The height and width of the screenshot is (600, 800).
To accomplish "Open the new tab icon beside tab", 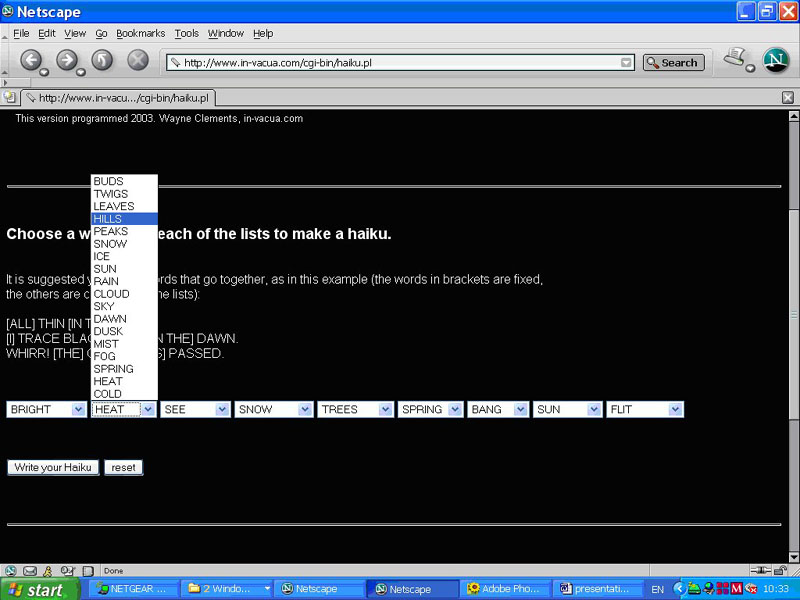I will 9,97.
